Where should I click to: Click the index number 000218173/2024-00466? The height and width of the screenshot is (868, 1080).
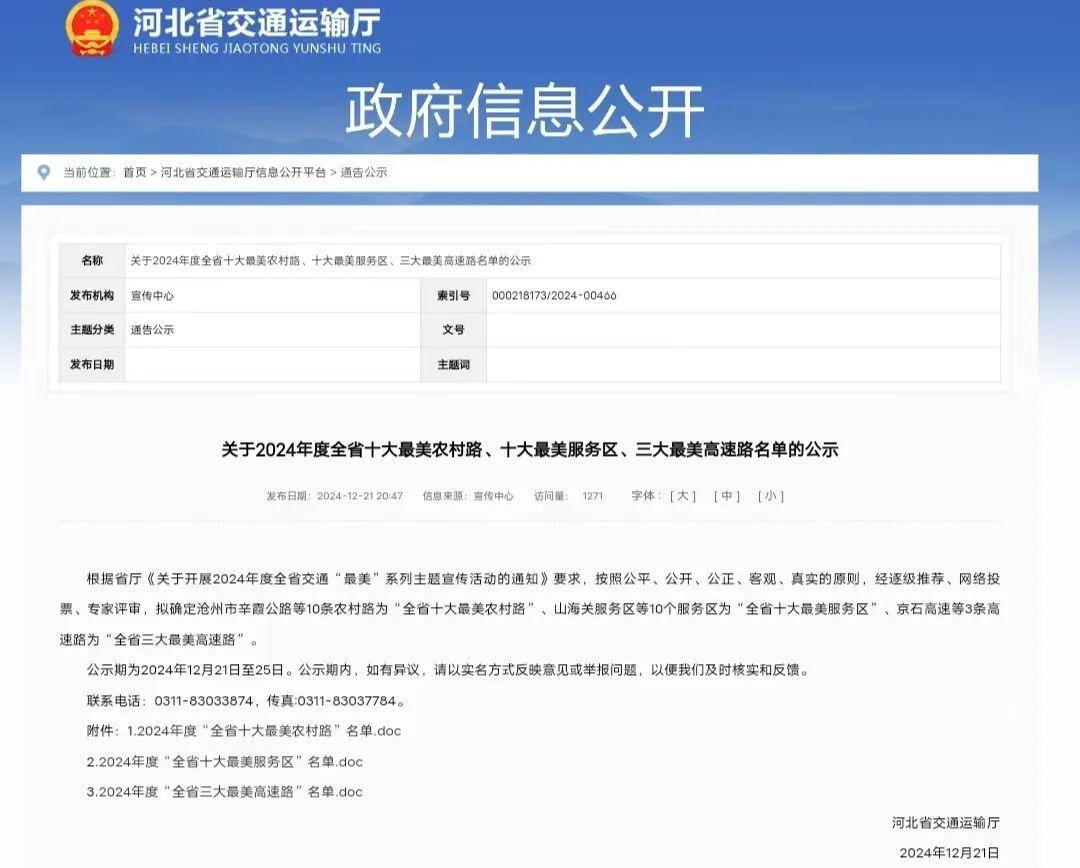554,296
